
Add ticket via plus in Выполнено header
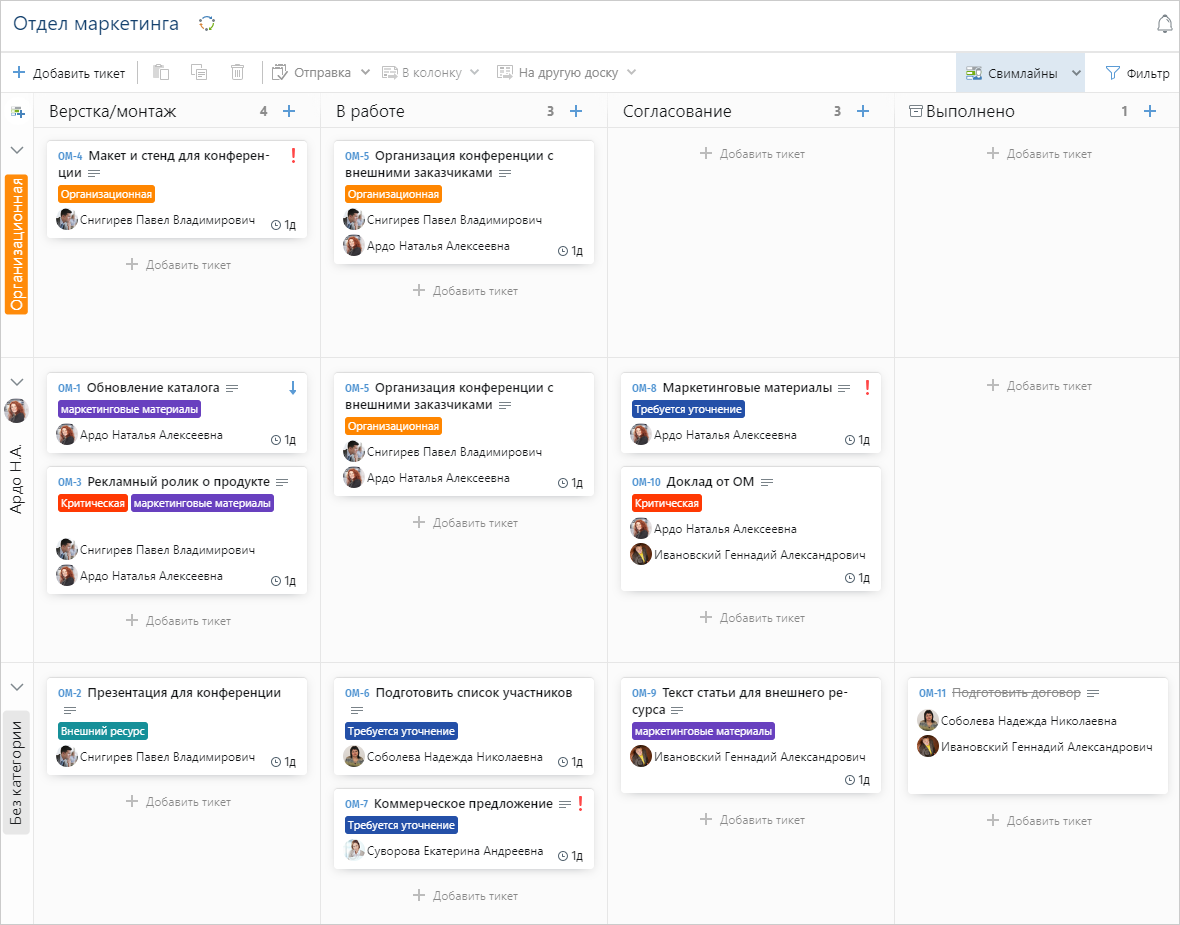(1150, 112)
